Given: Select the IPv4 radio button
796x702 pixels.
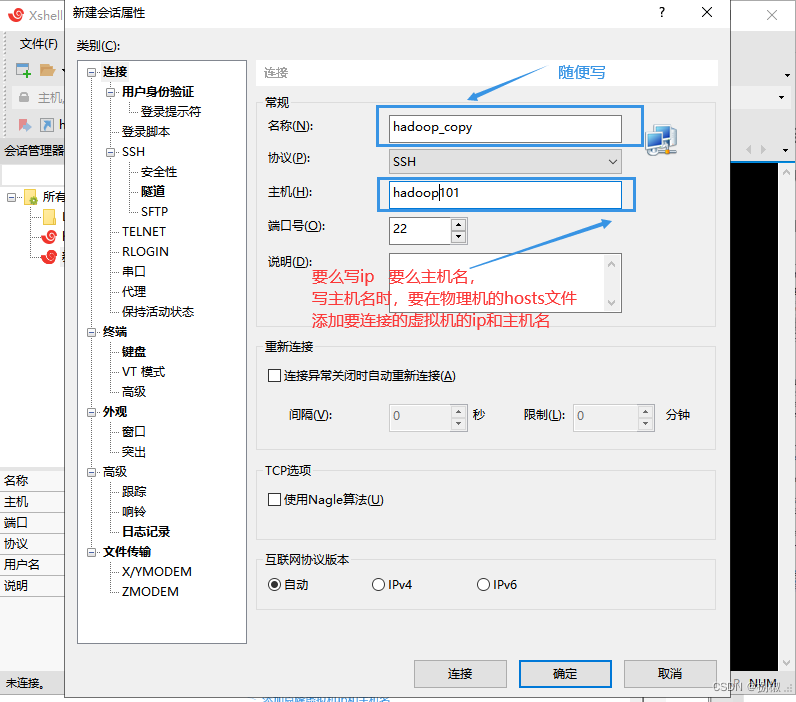Looking at the screenshot, I should pyautogui.click(x=378, y=585).
